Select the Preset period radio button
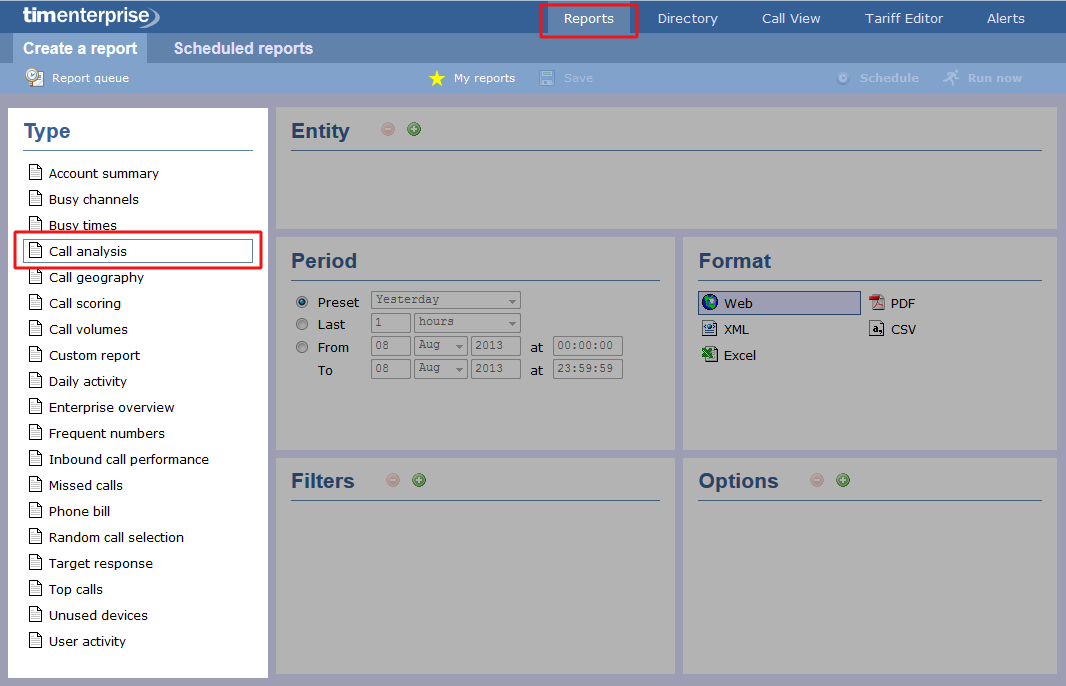 [x=301, y=300]
